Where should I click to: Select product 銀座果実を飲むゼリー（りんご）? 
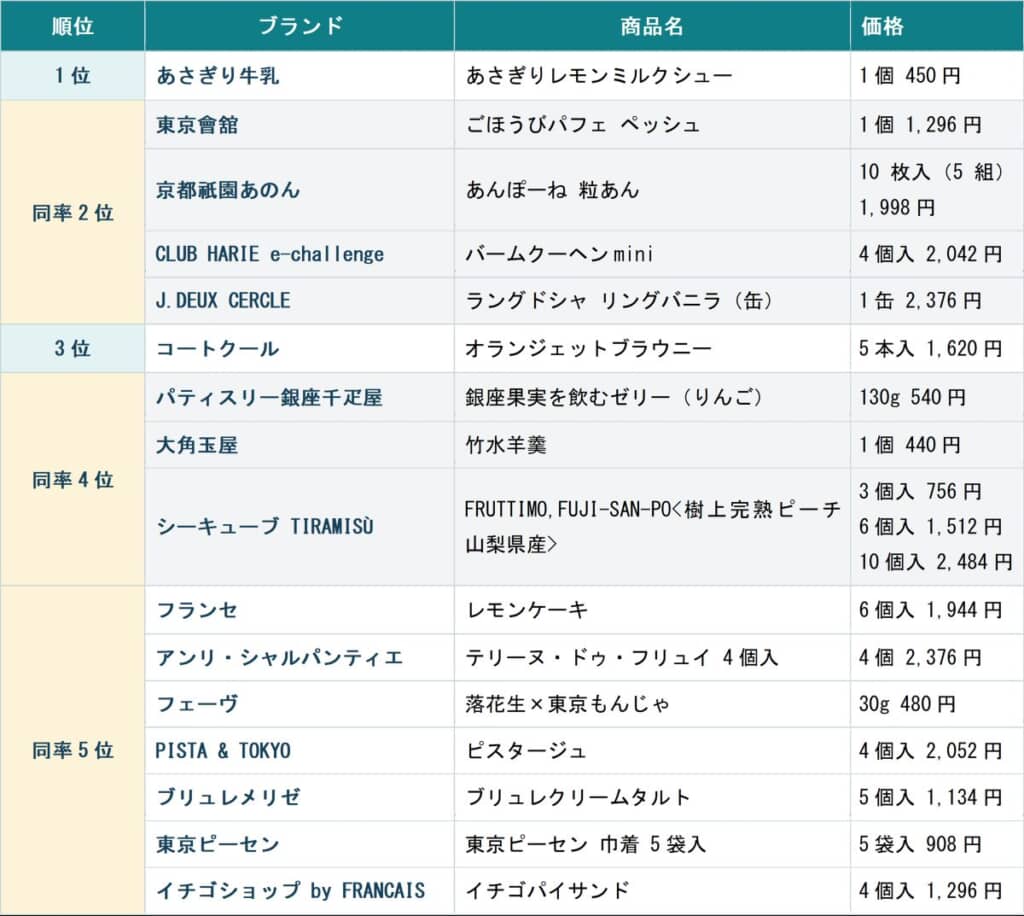(614, 397)
